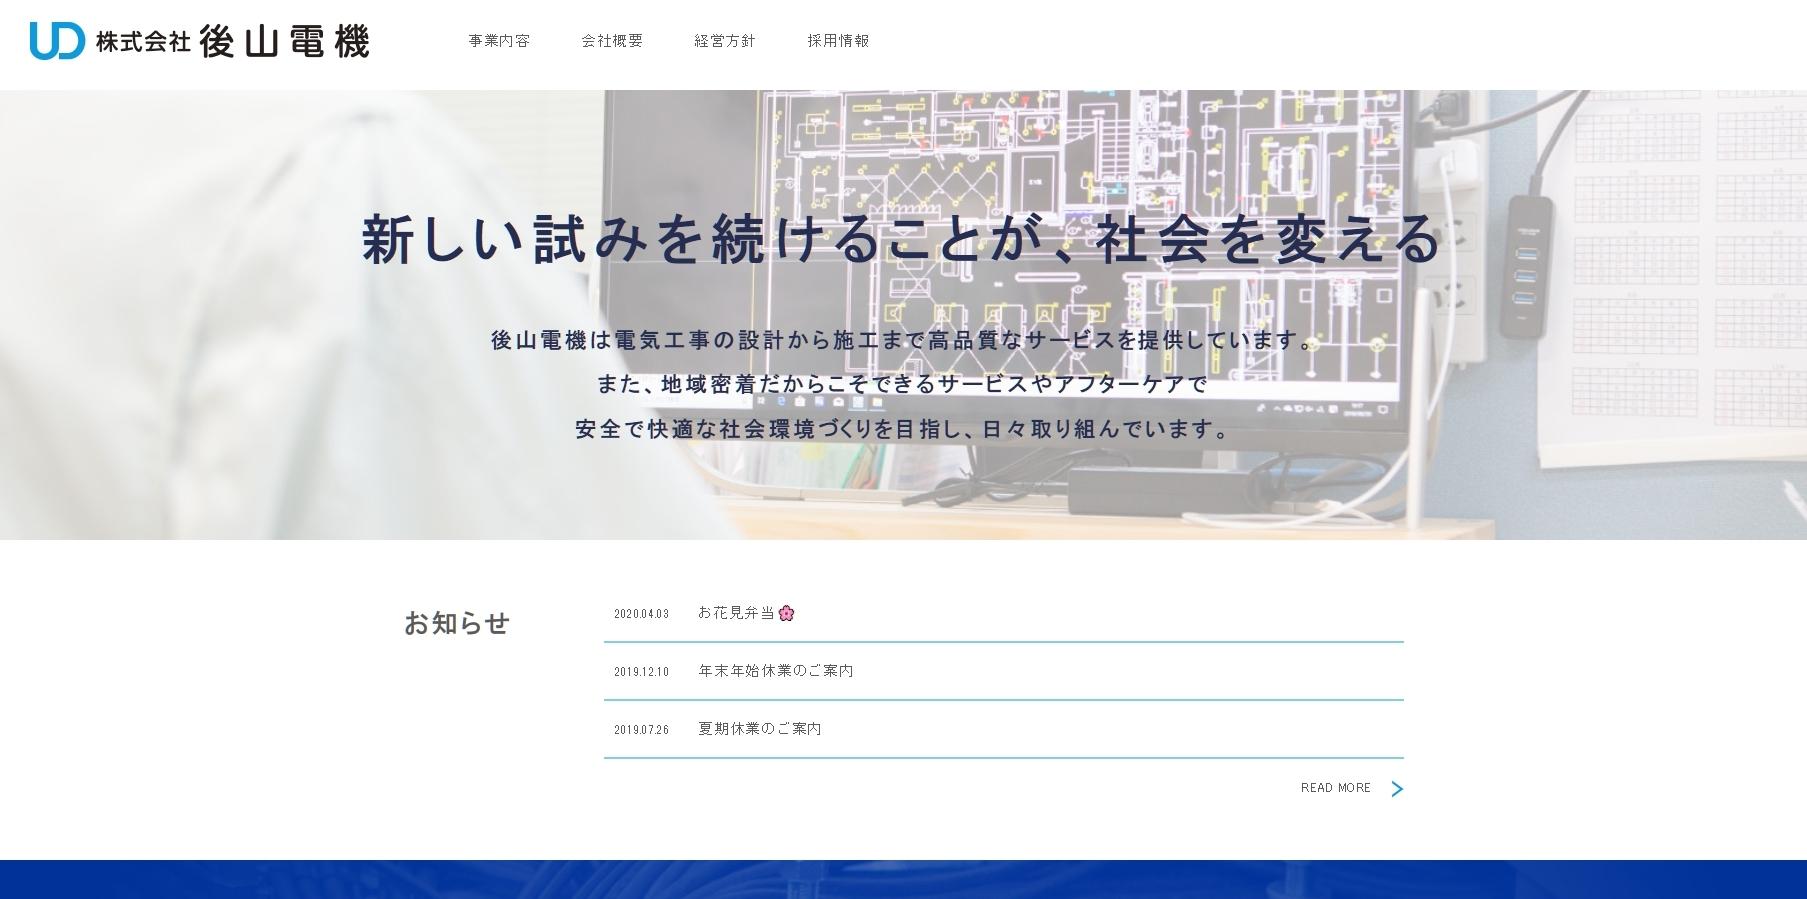Go to the 会社概要 page
Image resolution: width=1807 pixels, height=899 pixels.
coord(612,41)
